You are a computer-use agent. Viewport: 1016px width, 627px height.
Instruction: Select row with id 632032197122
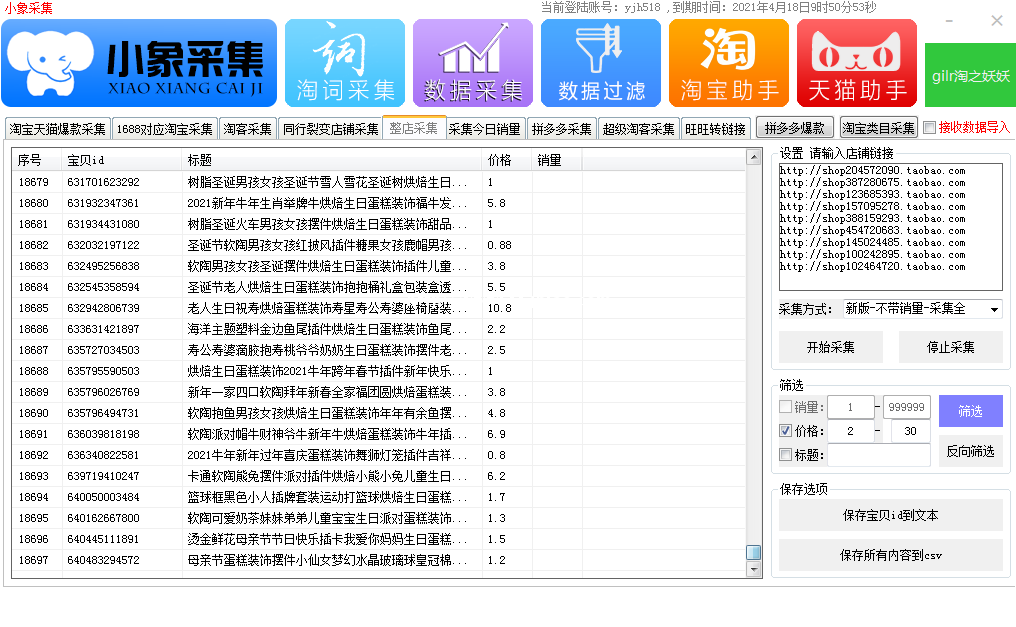coord(378,245)
